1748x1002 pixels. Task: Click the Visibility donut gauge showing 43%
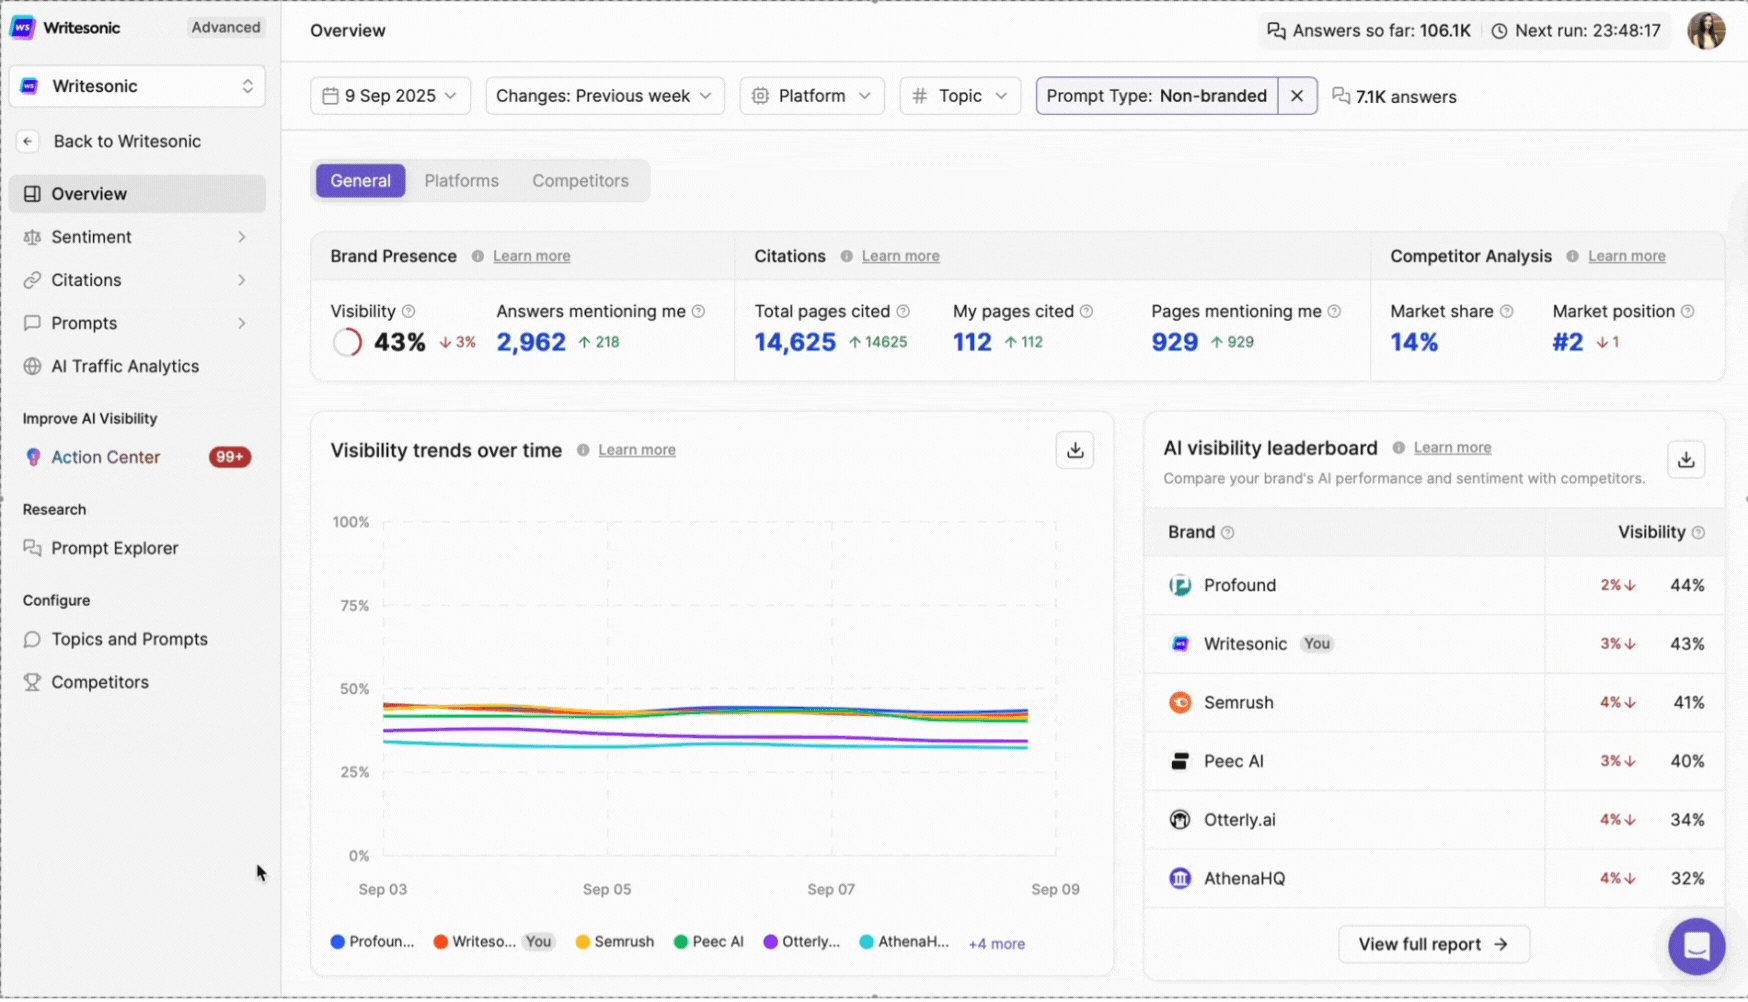pyautogui.click(x=346, y=341)
